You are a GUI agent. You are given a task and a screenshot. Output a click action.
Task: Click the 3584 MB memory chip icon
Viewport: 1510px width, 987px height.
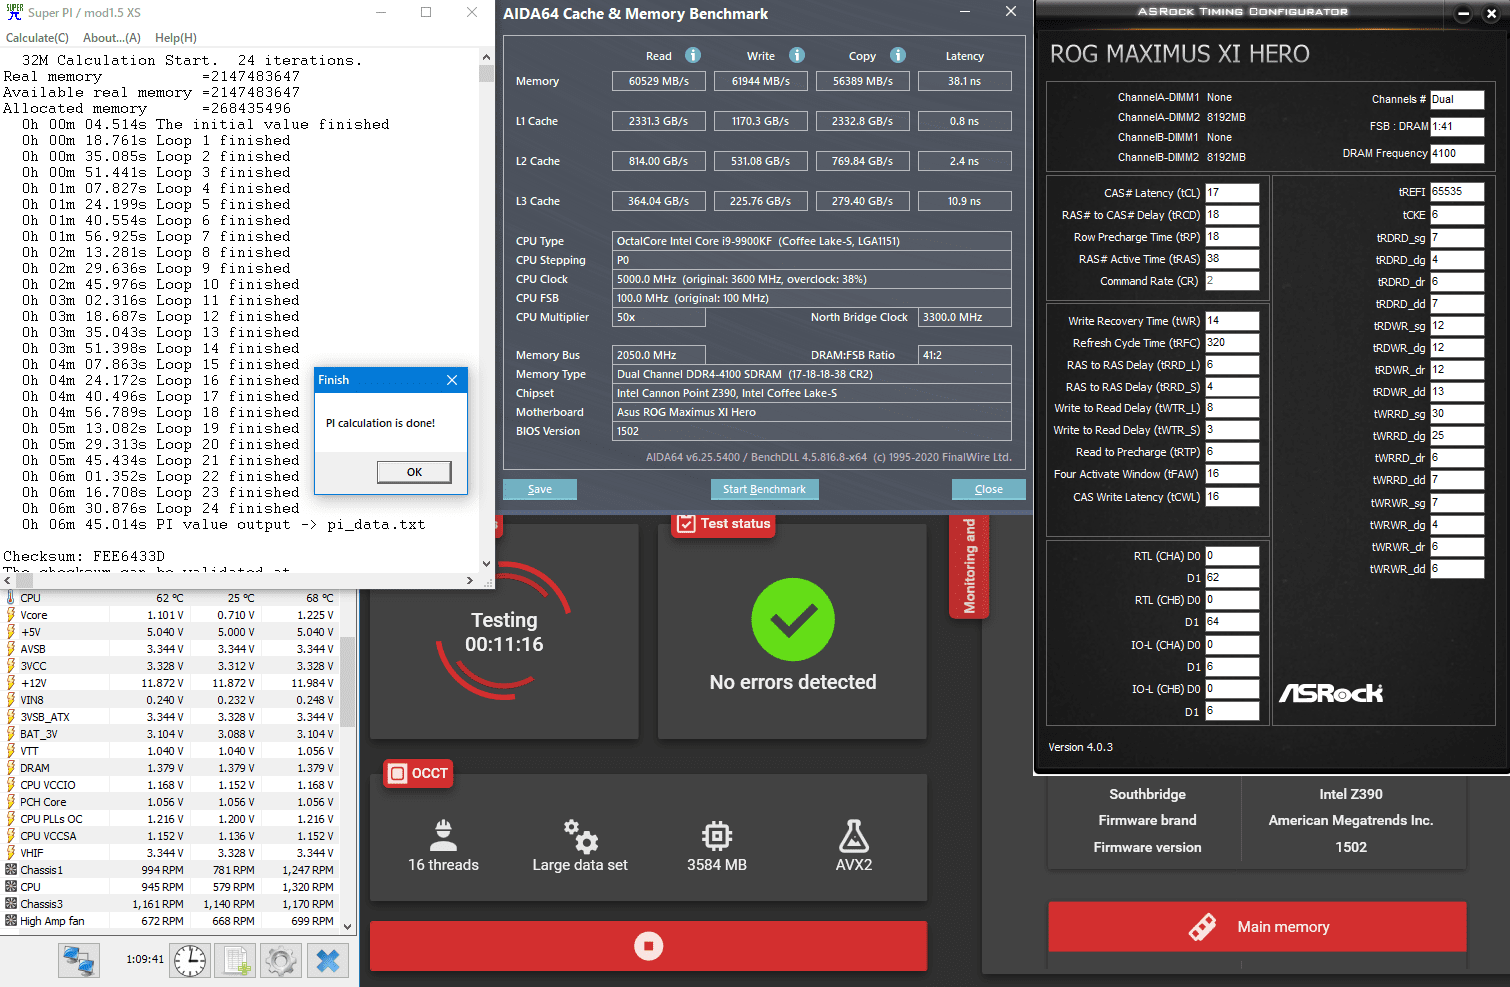pos(717,835)
